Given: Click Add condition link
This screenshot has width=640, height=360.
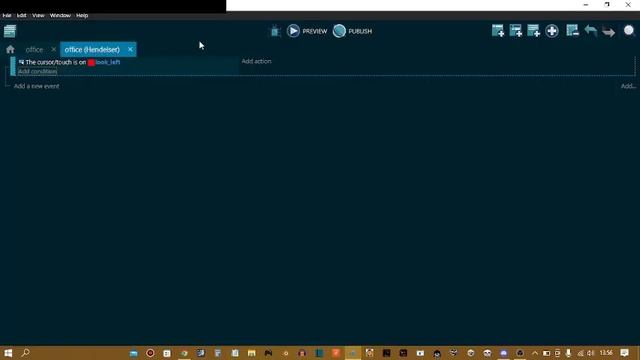Looking at the screenshot, I should tap(38, 71).
